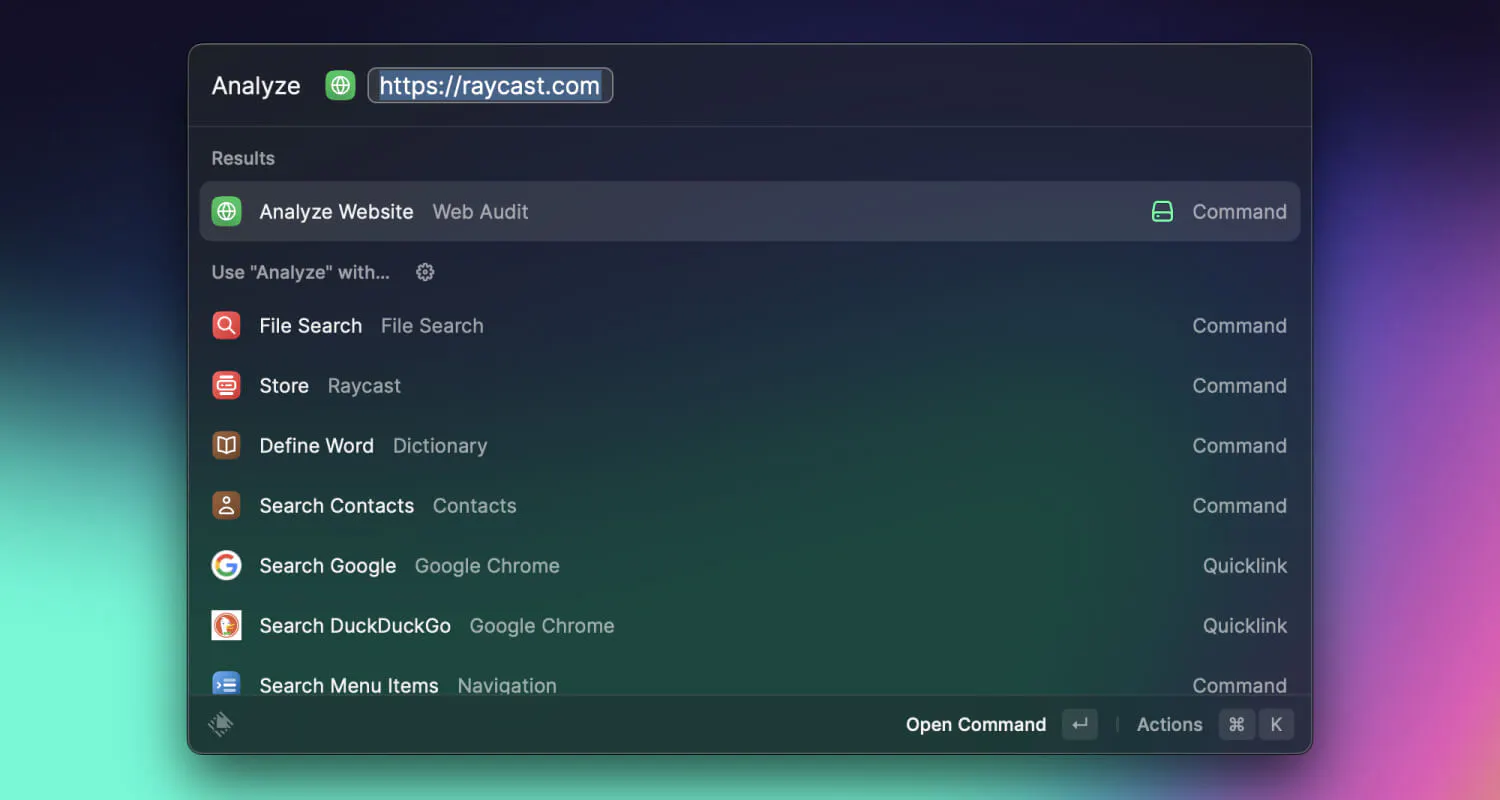Click the Open Command button
Viewport: 1500px width, 800px height.
coord(1001,724)
